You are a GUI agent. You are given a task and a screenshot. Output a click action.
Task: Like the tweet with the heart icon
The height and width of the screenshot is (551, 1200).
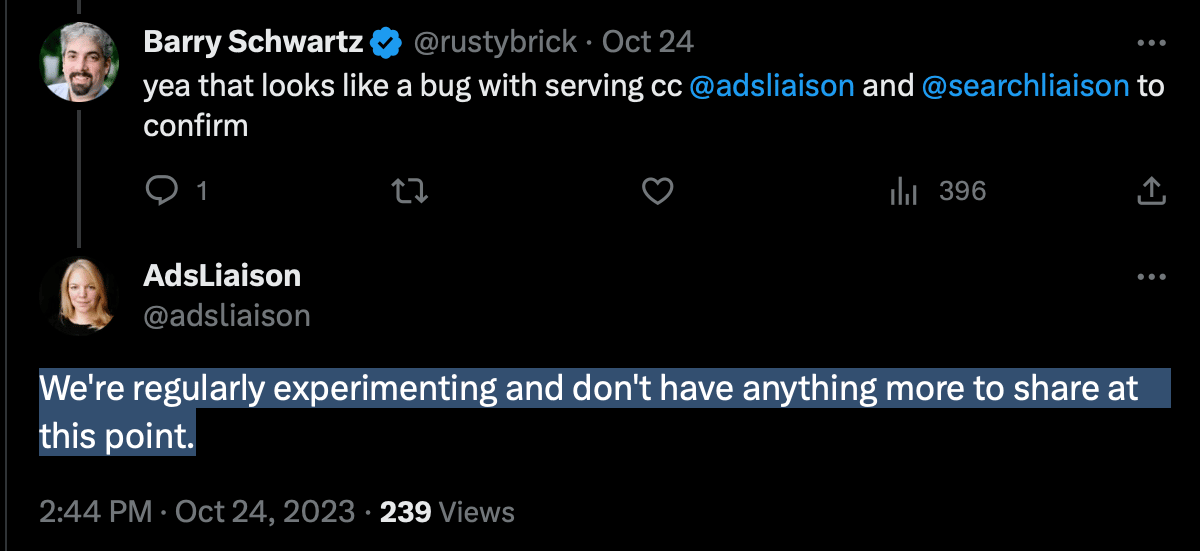click(x=657, y=190)
